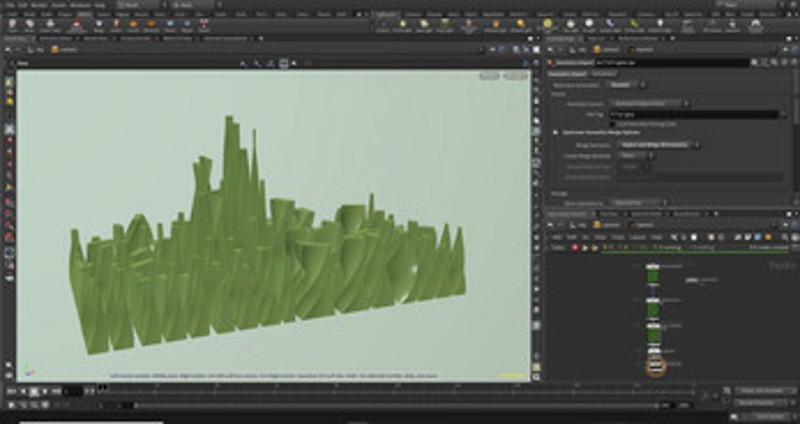
Task: Open the Keys All Channels dropdown button
Action: click(766, 391)
